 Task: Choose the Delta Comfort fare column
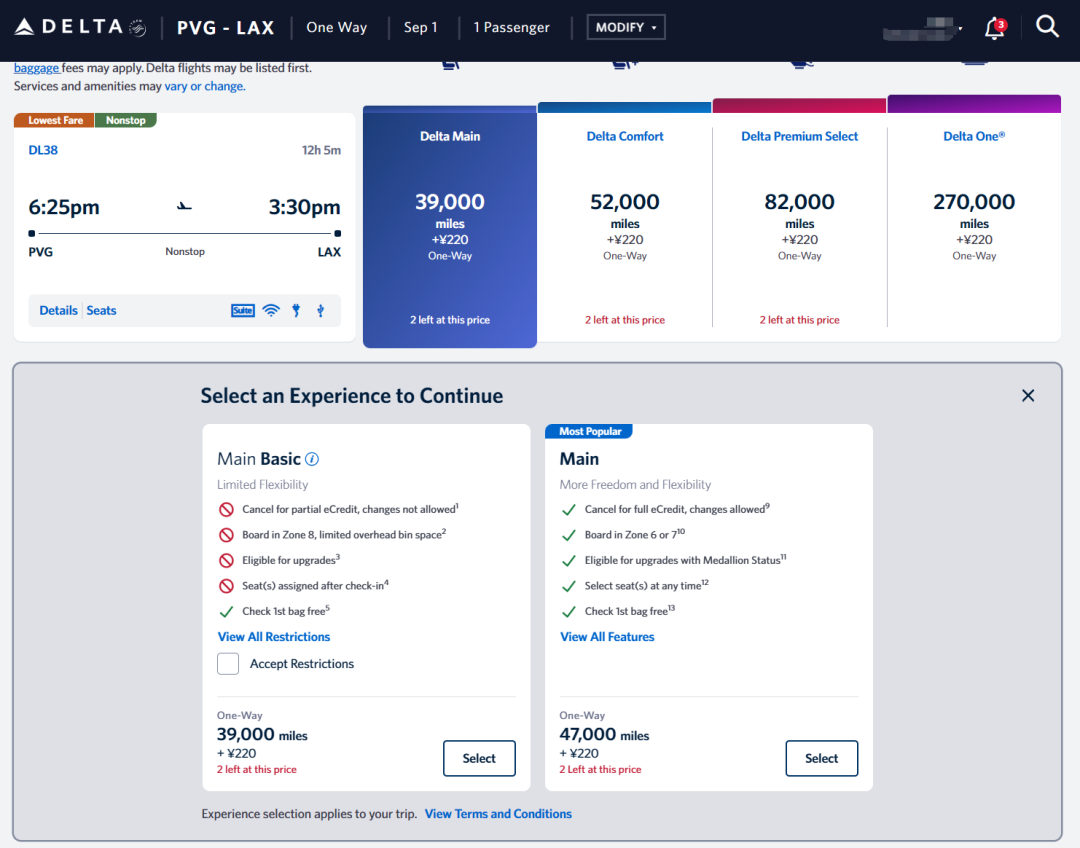click(x=625, y=225)
